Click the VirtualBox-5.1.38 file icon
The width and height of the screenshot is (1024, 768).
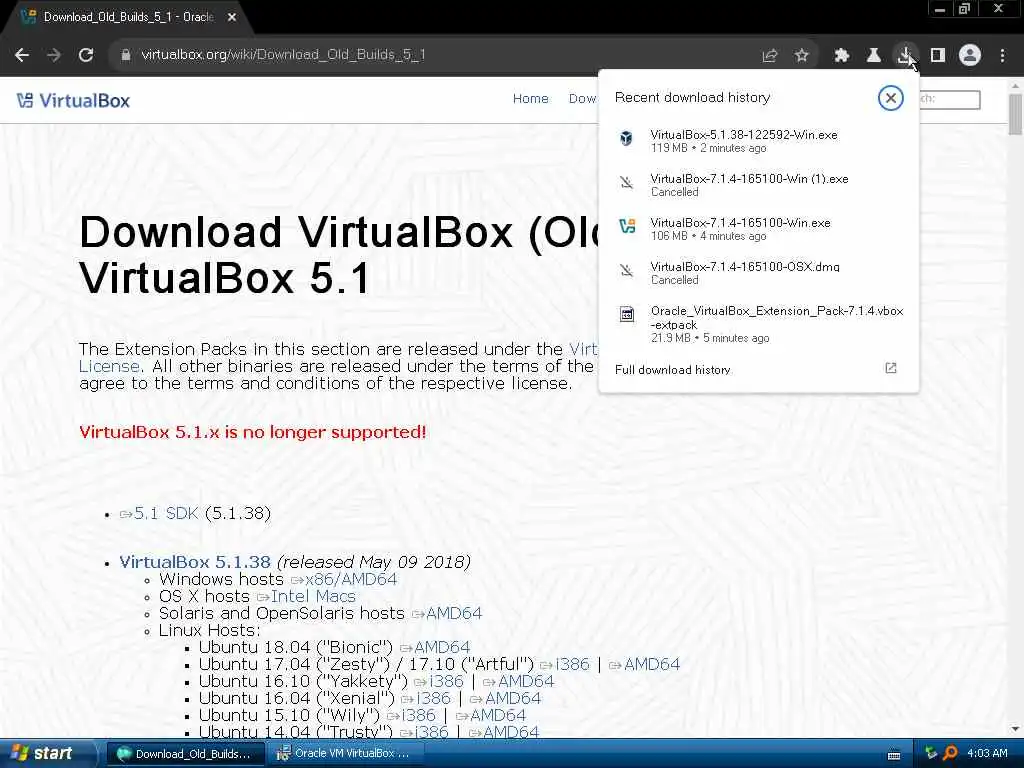(x=626, y=138)
